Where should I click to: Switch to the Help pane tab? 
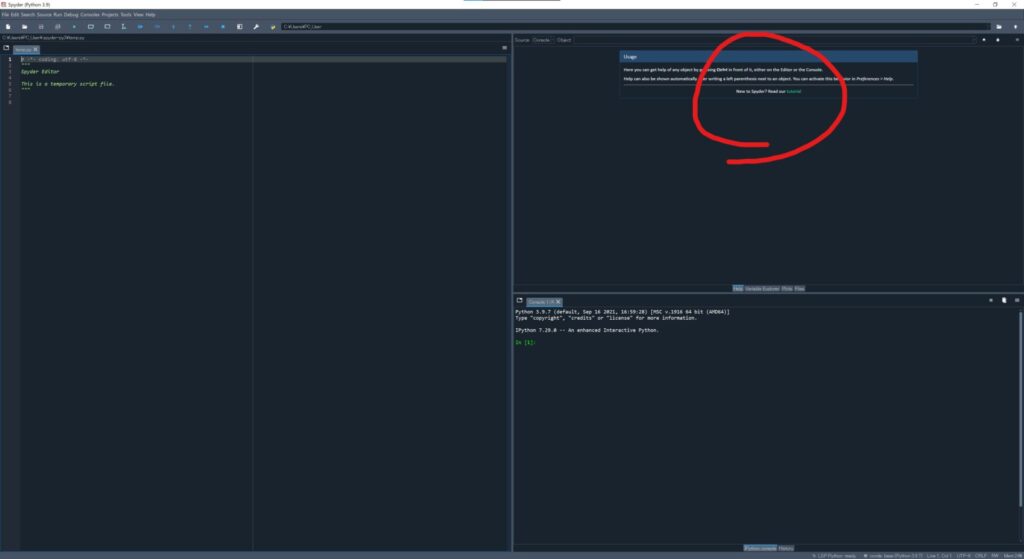tap(737, 289)
